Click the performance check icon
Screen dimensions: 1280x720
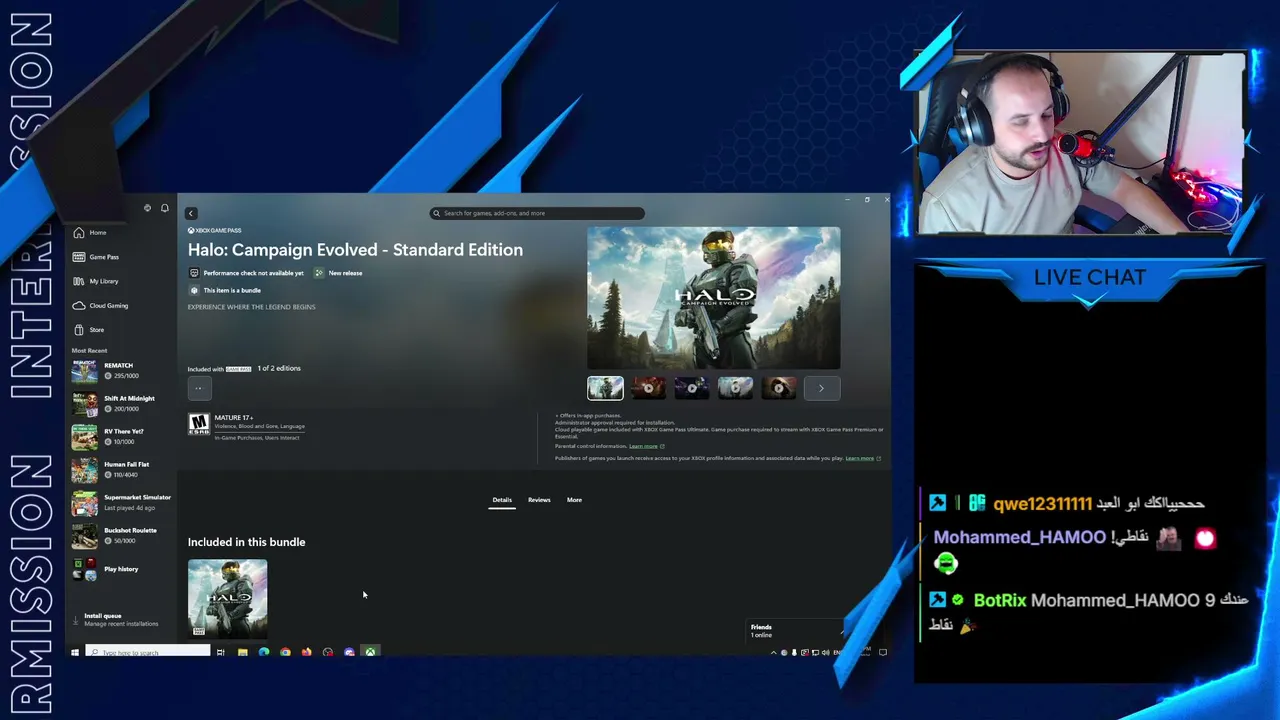point(194,273)
